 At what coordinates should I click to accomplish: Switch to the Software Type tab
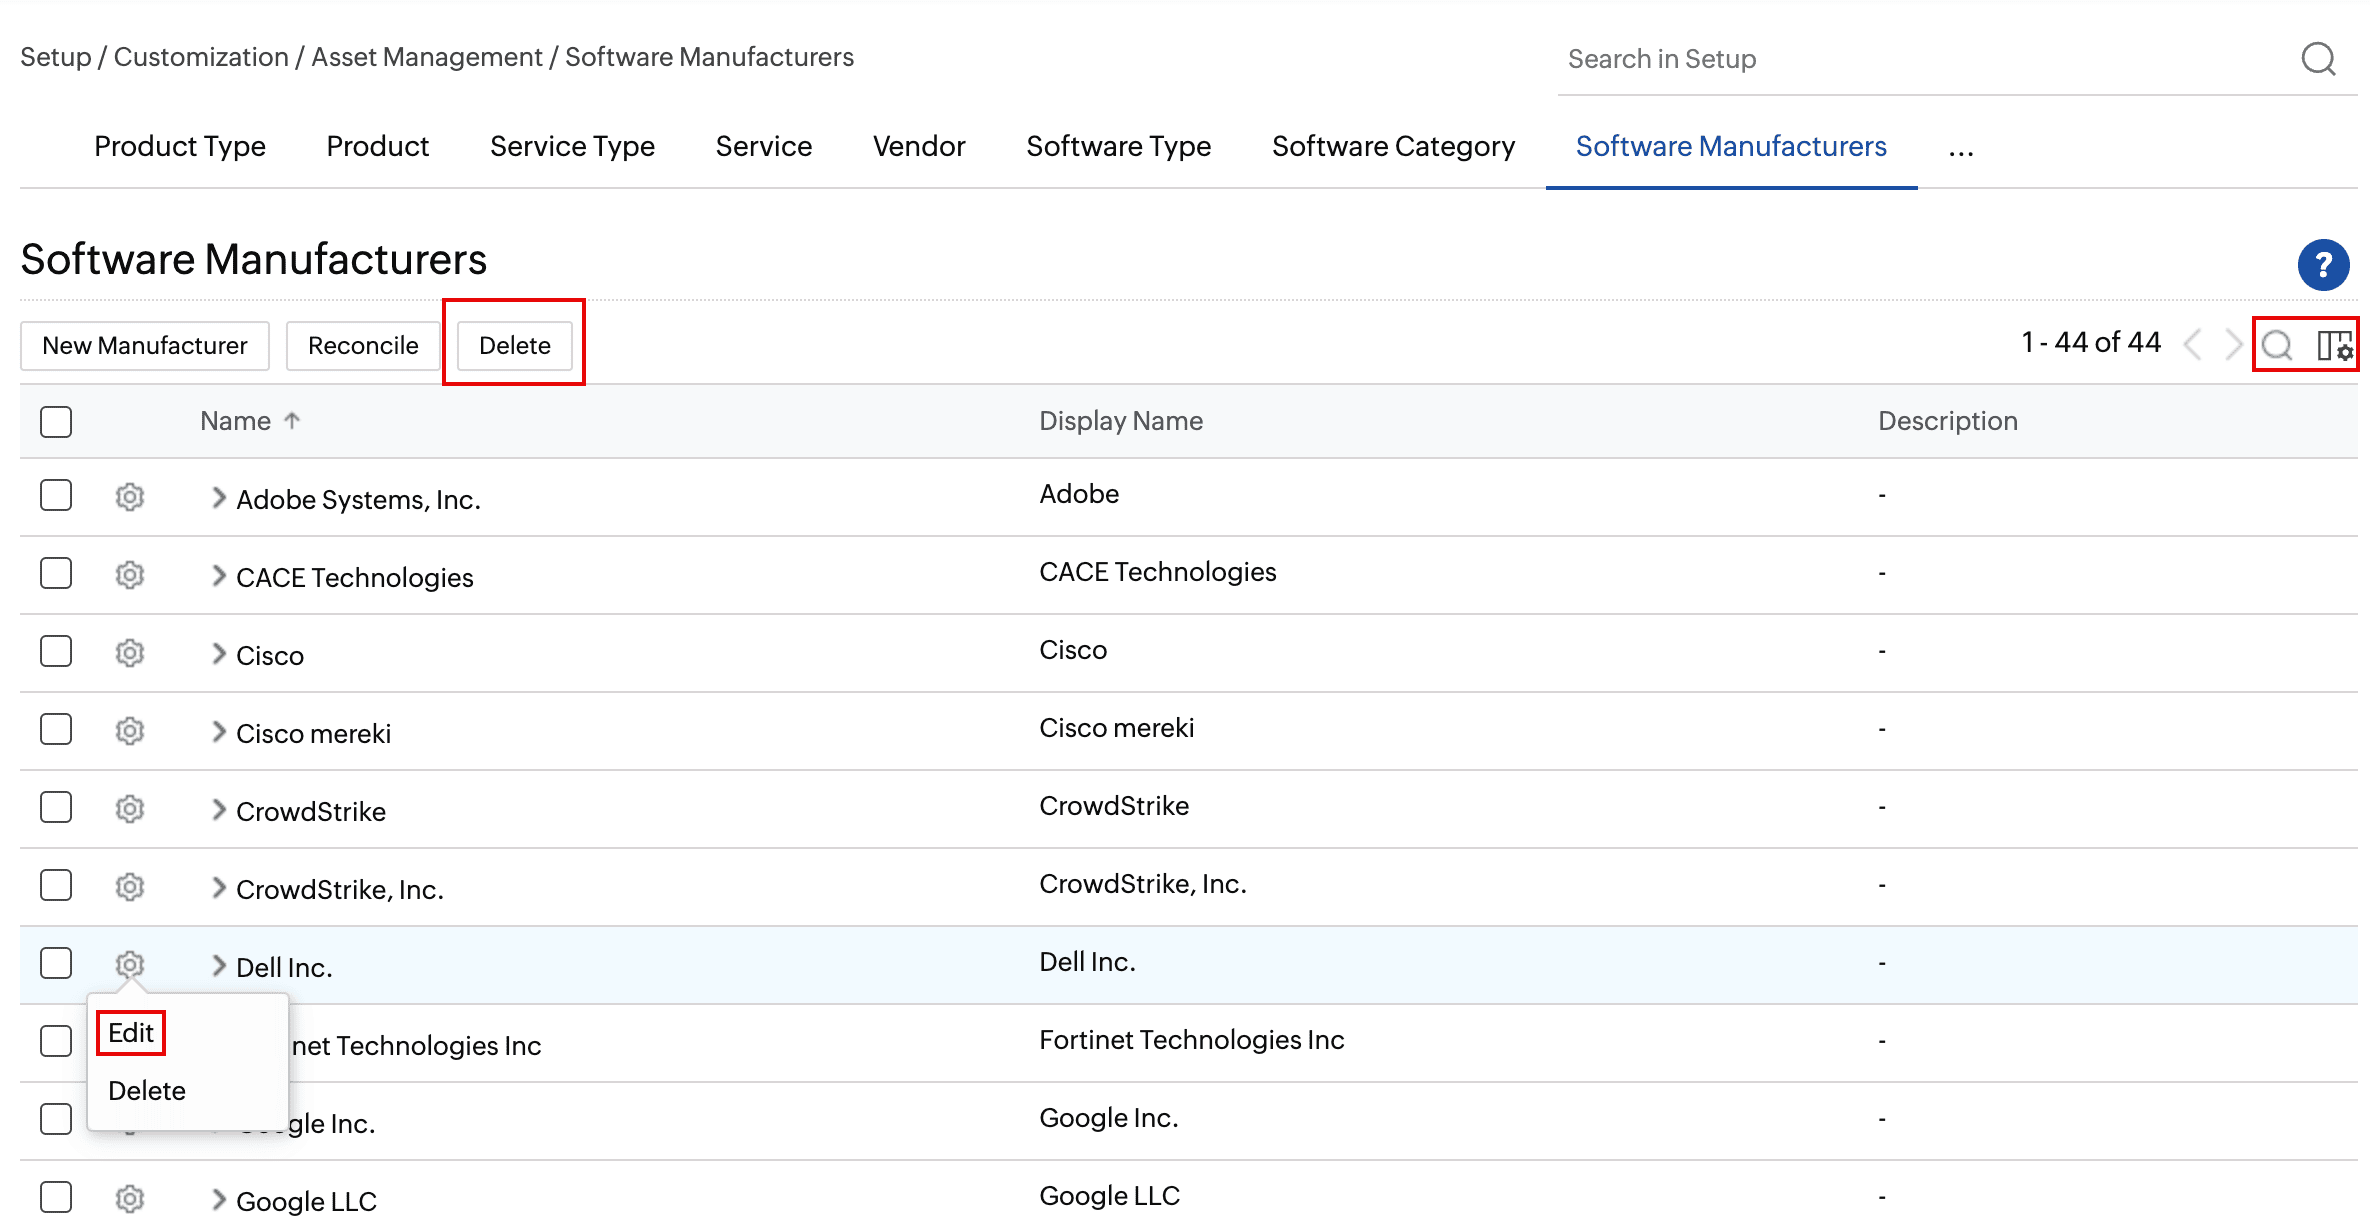pos(1118,146)
